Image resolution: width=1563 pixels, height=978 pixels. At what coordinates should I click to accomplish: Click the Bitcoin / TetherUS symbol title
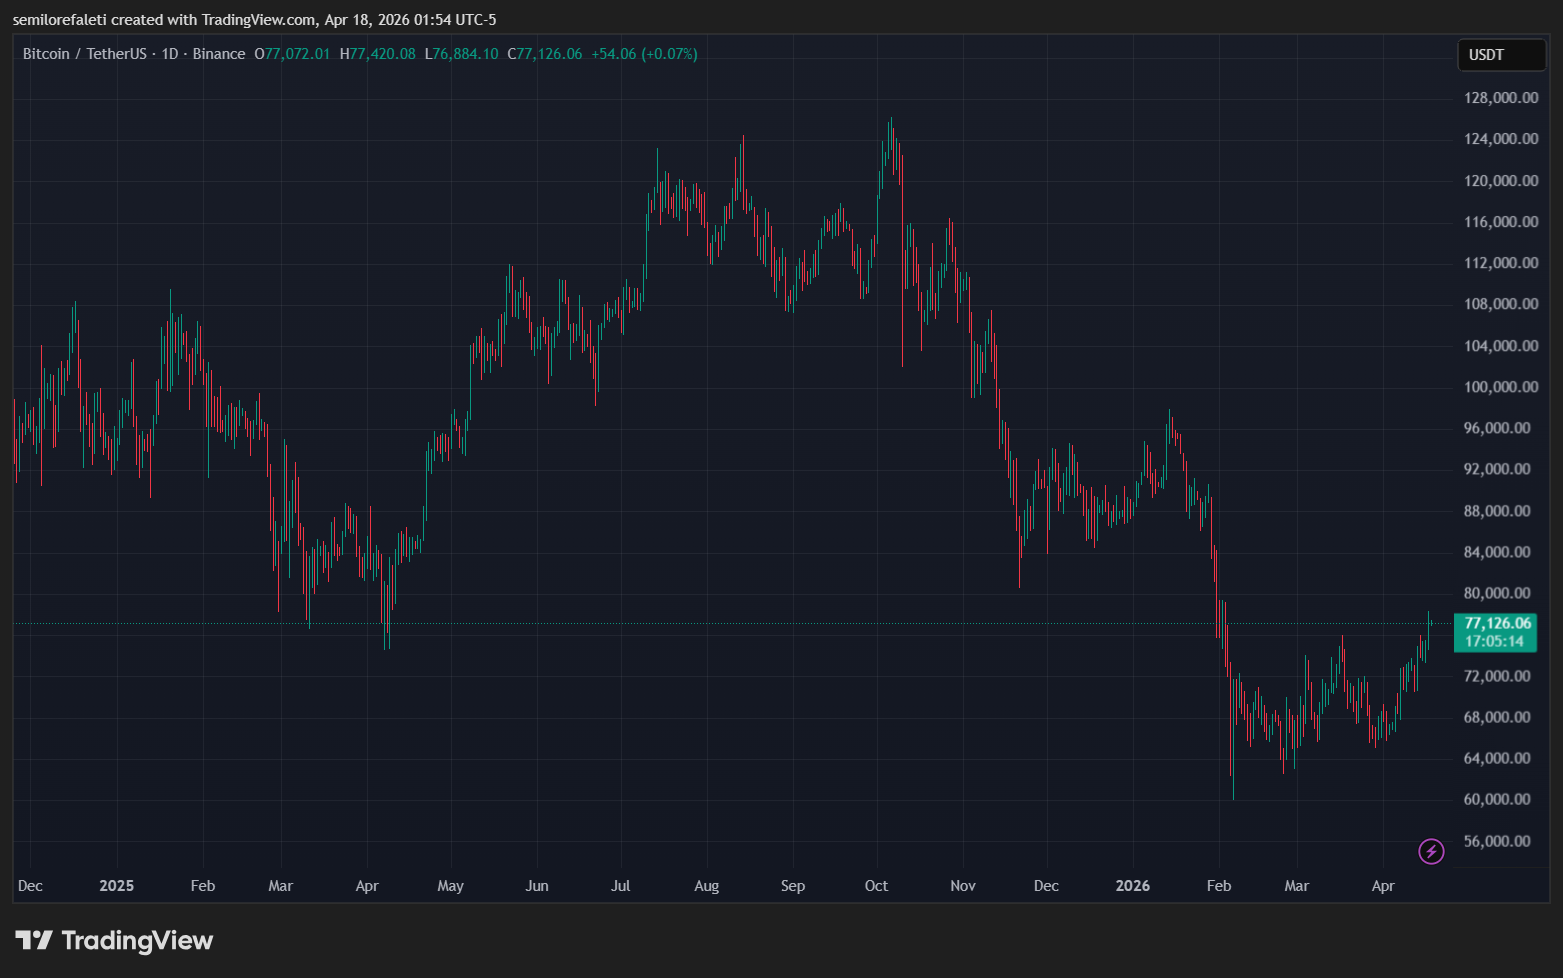coord(84,54)
